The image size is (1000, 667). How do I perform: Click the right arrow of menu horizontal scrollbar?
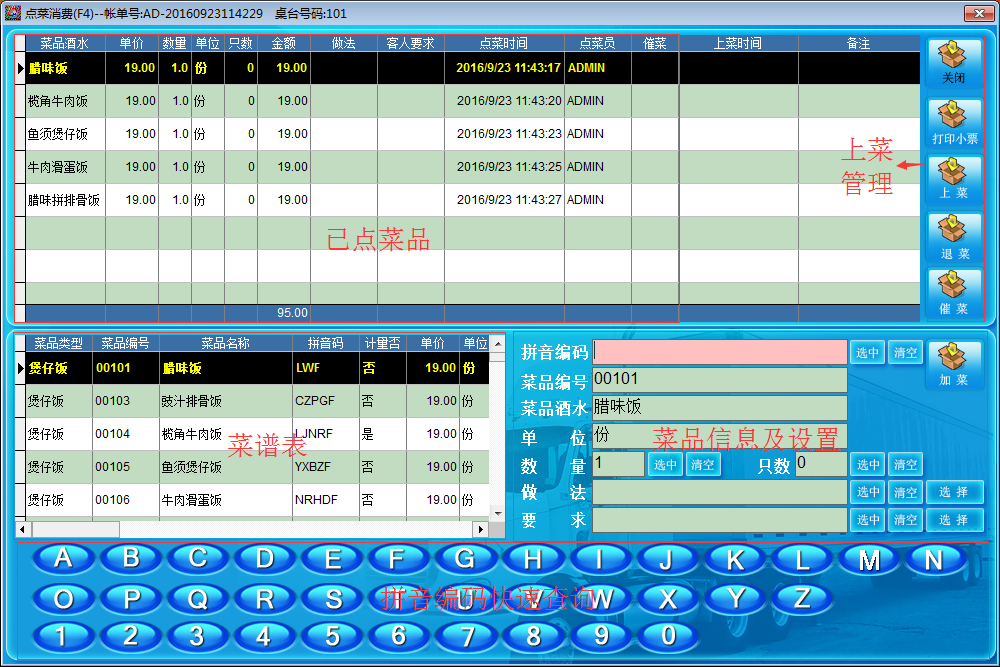(481, 529)
